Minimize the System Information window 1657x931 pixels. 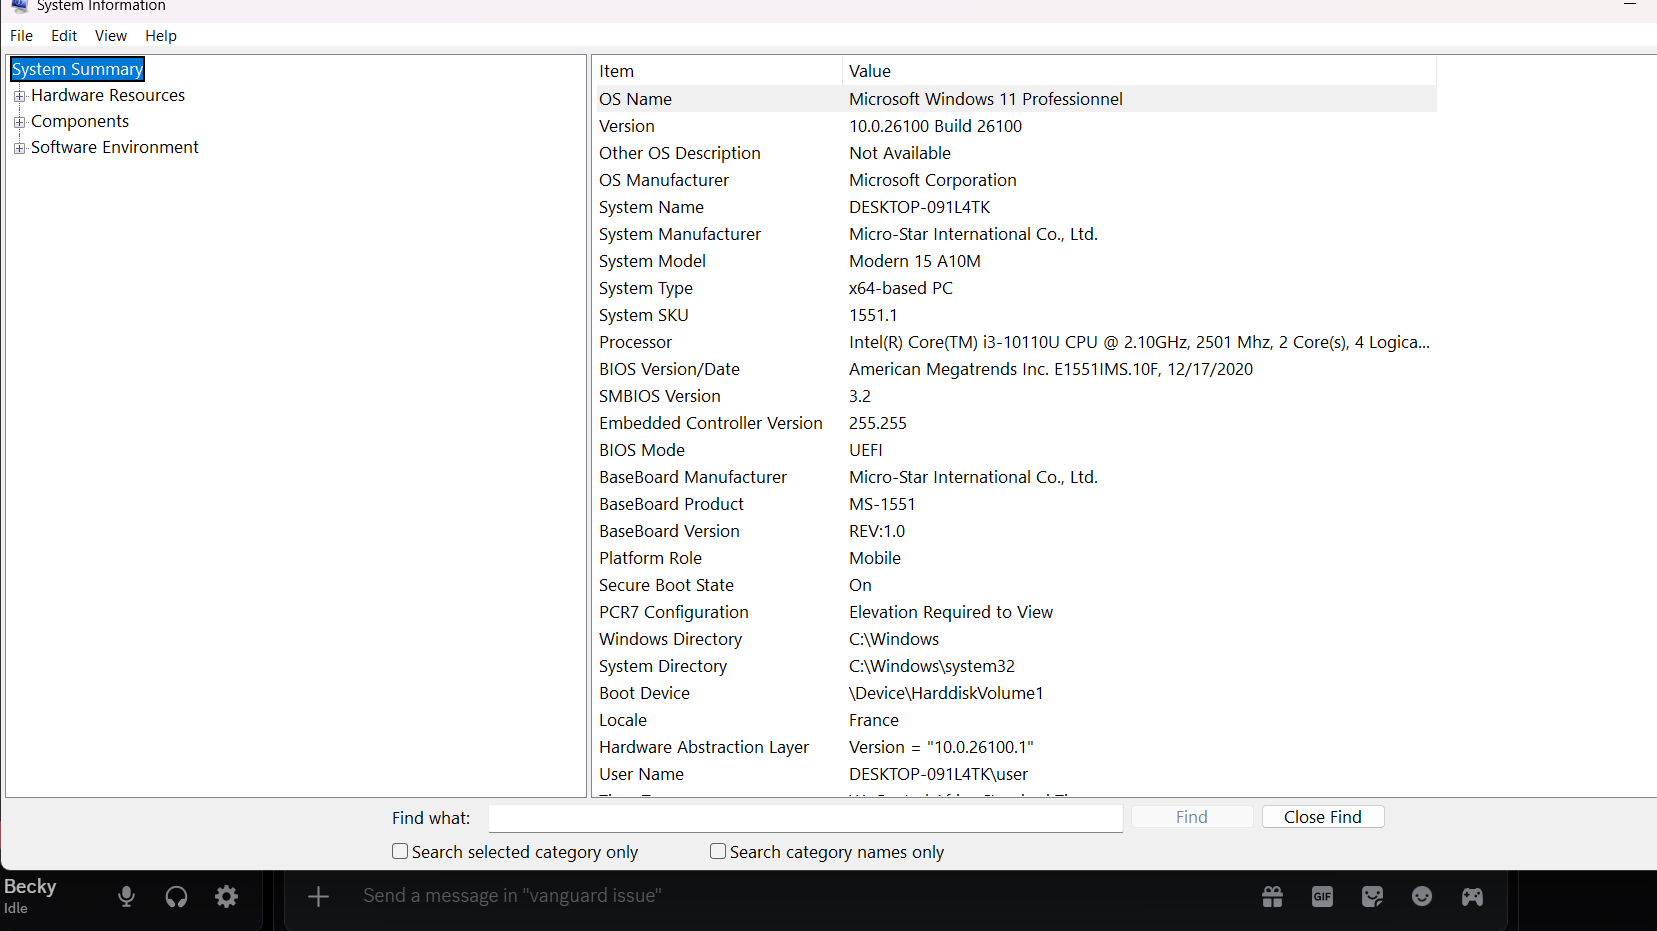click(1630, 5)
